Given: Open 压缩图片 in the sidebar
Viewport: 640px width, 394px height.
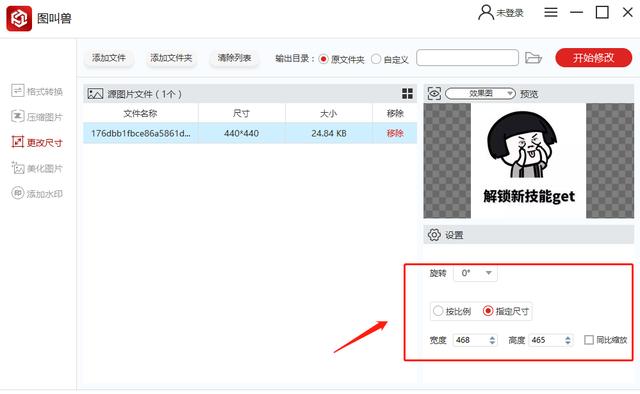Looking at the screenshot, I should click(37, 117).
